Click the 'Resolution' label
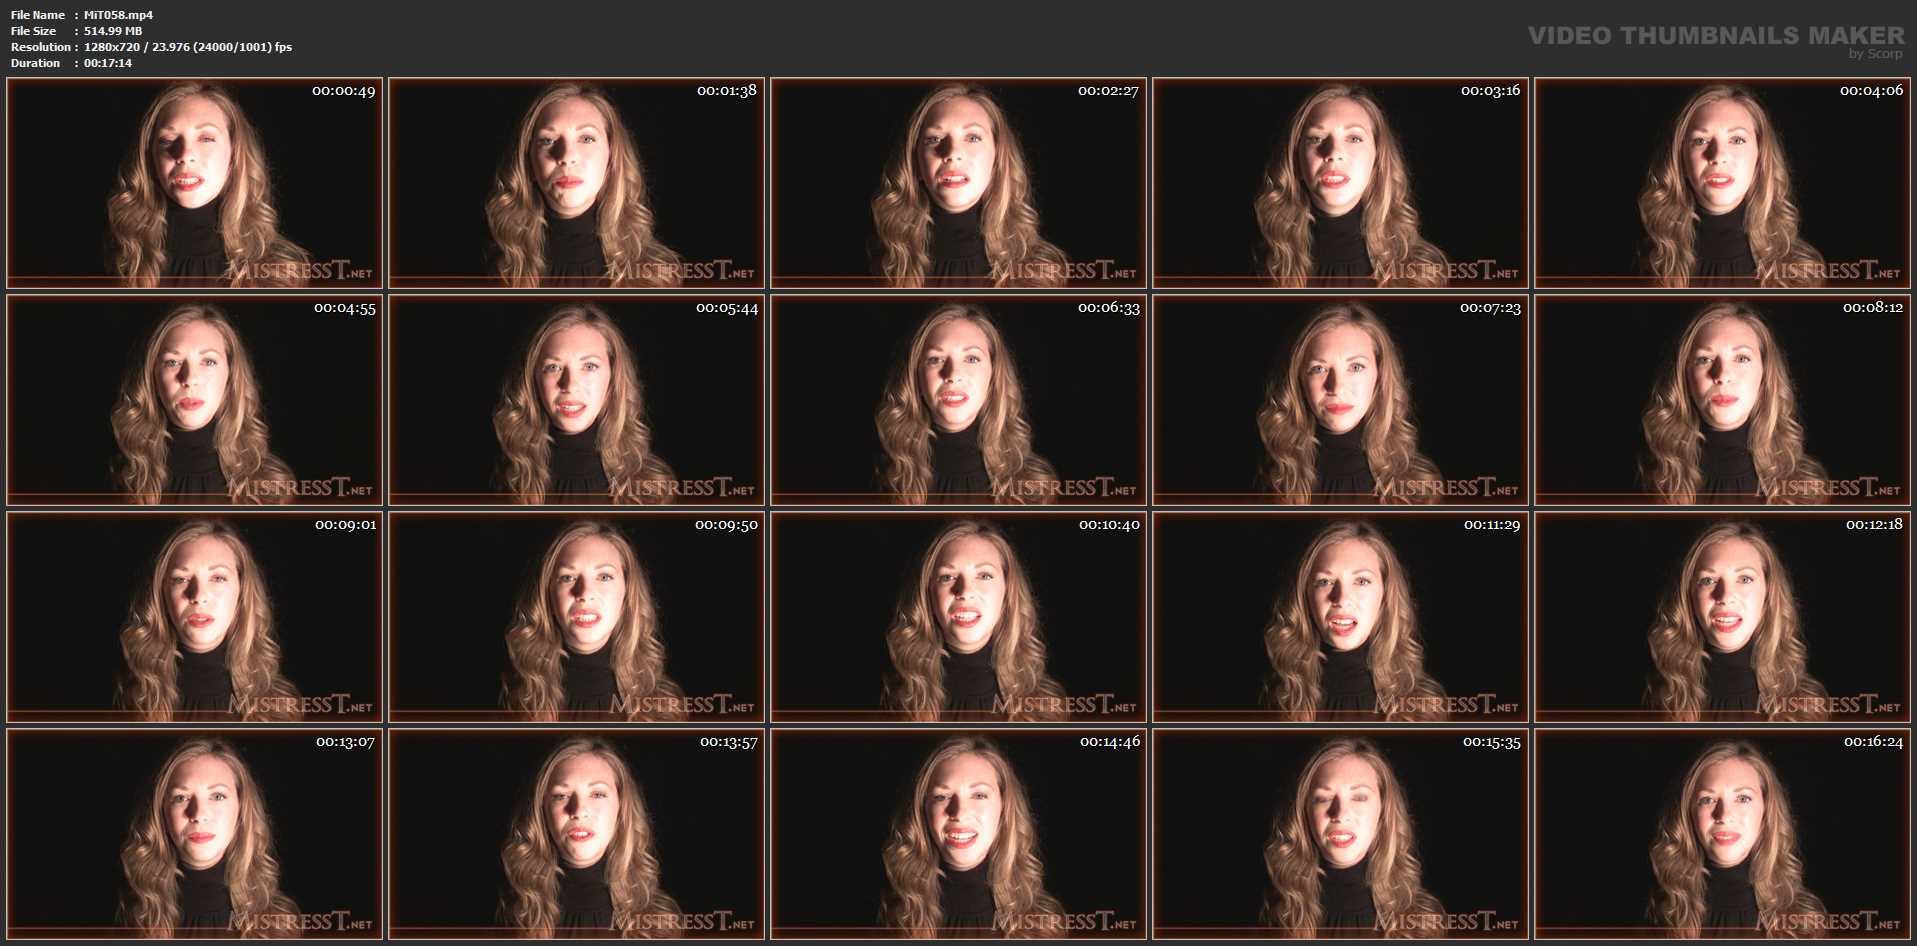The width and height of the screenshot is (1917, 946). (41, 47)
